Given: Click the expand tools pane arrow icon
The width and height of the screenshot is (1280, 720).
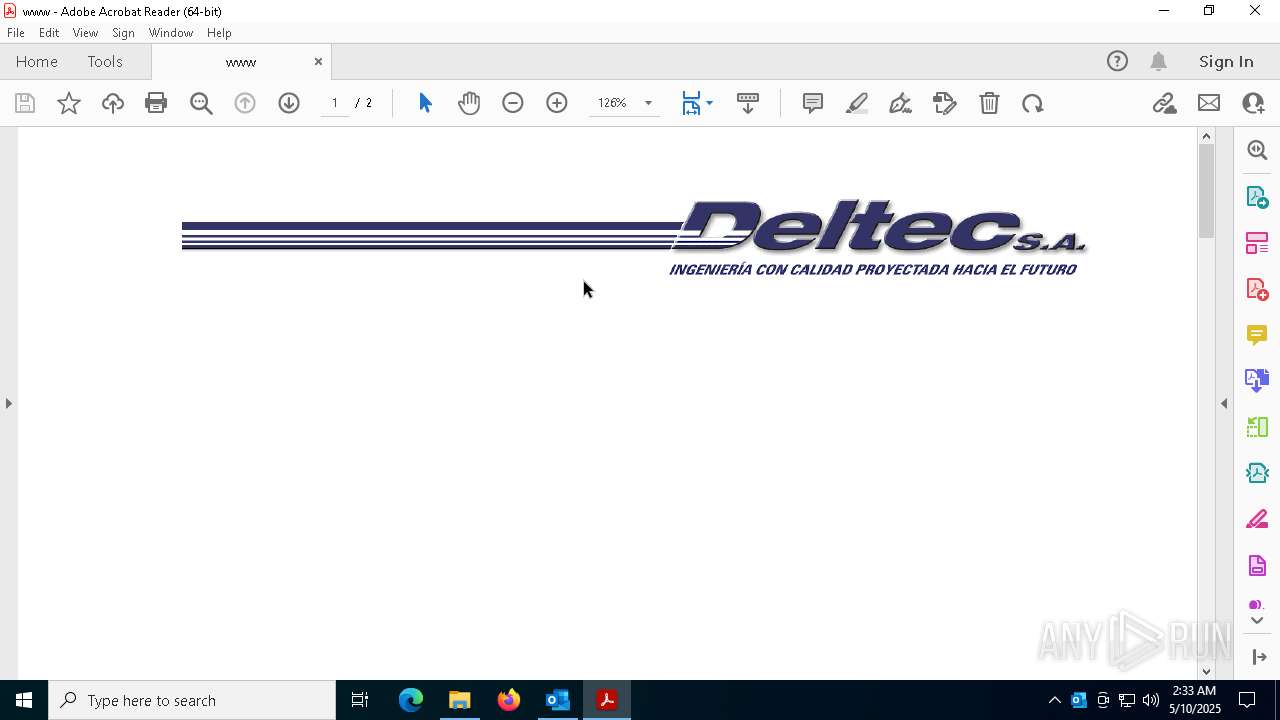Looking at the screenshot, I should (x=1259, y=657).
